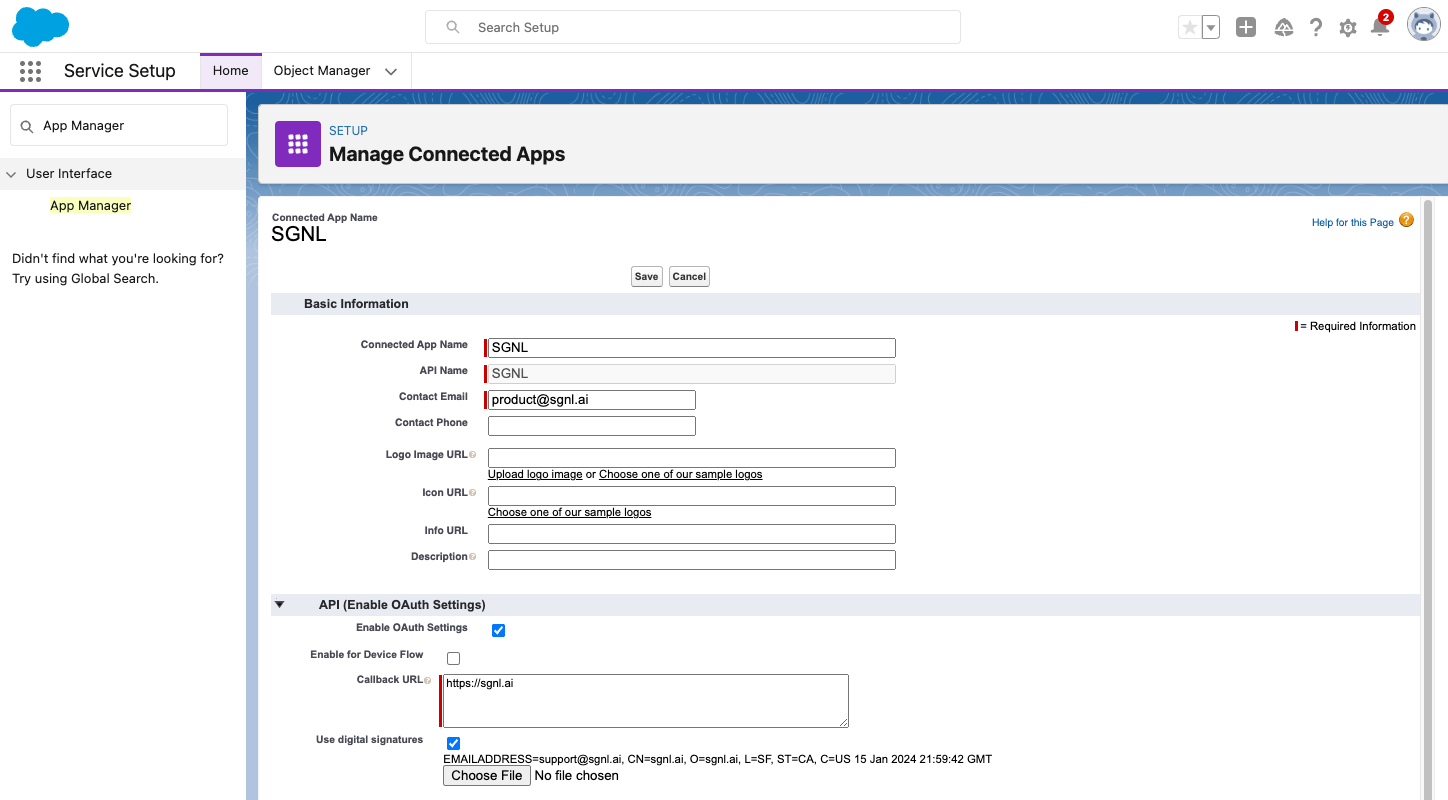Screen dimensions: 1448x800
Task: Click the Icon URL input field
Action: (x=692, y=496)
